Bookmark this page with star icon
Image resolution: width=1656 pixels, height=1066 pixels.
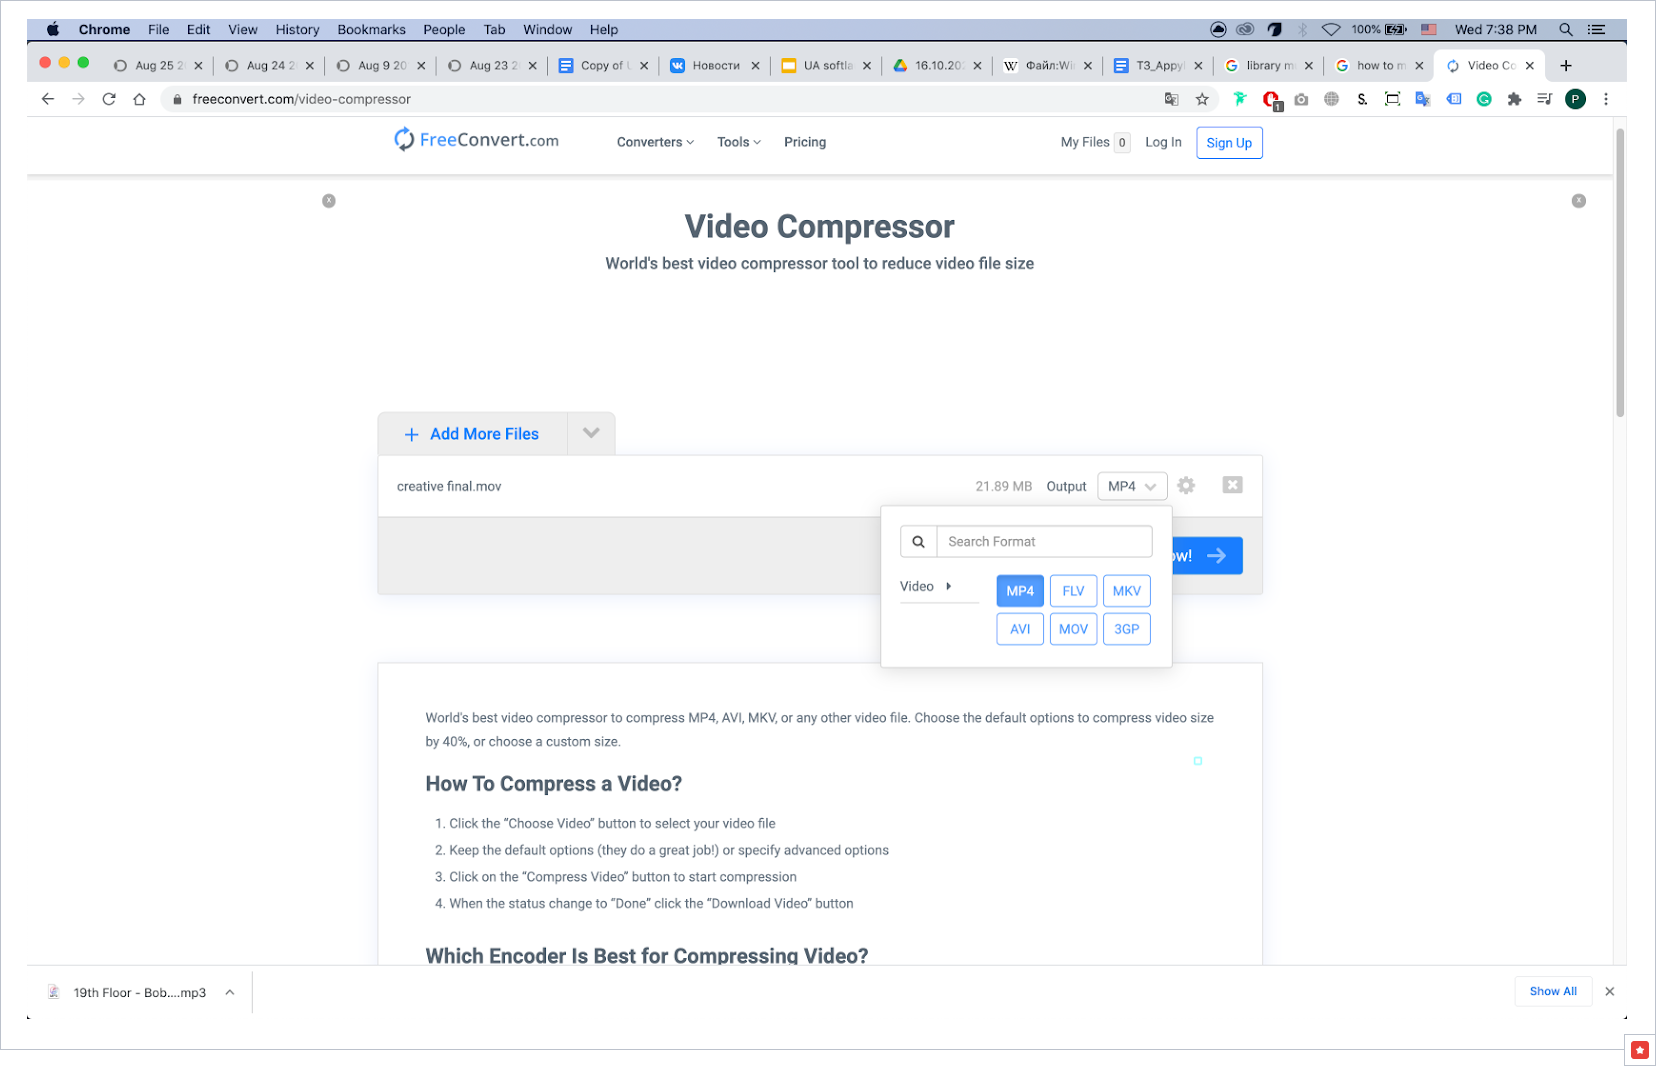(x=1202, y=99)
